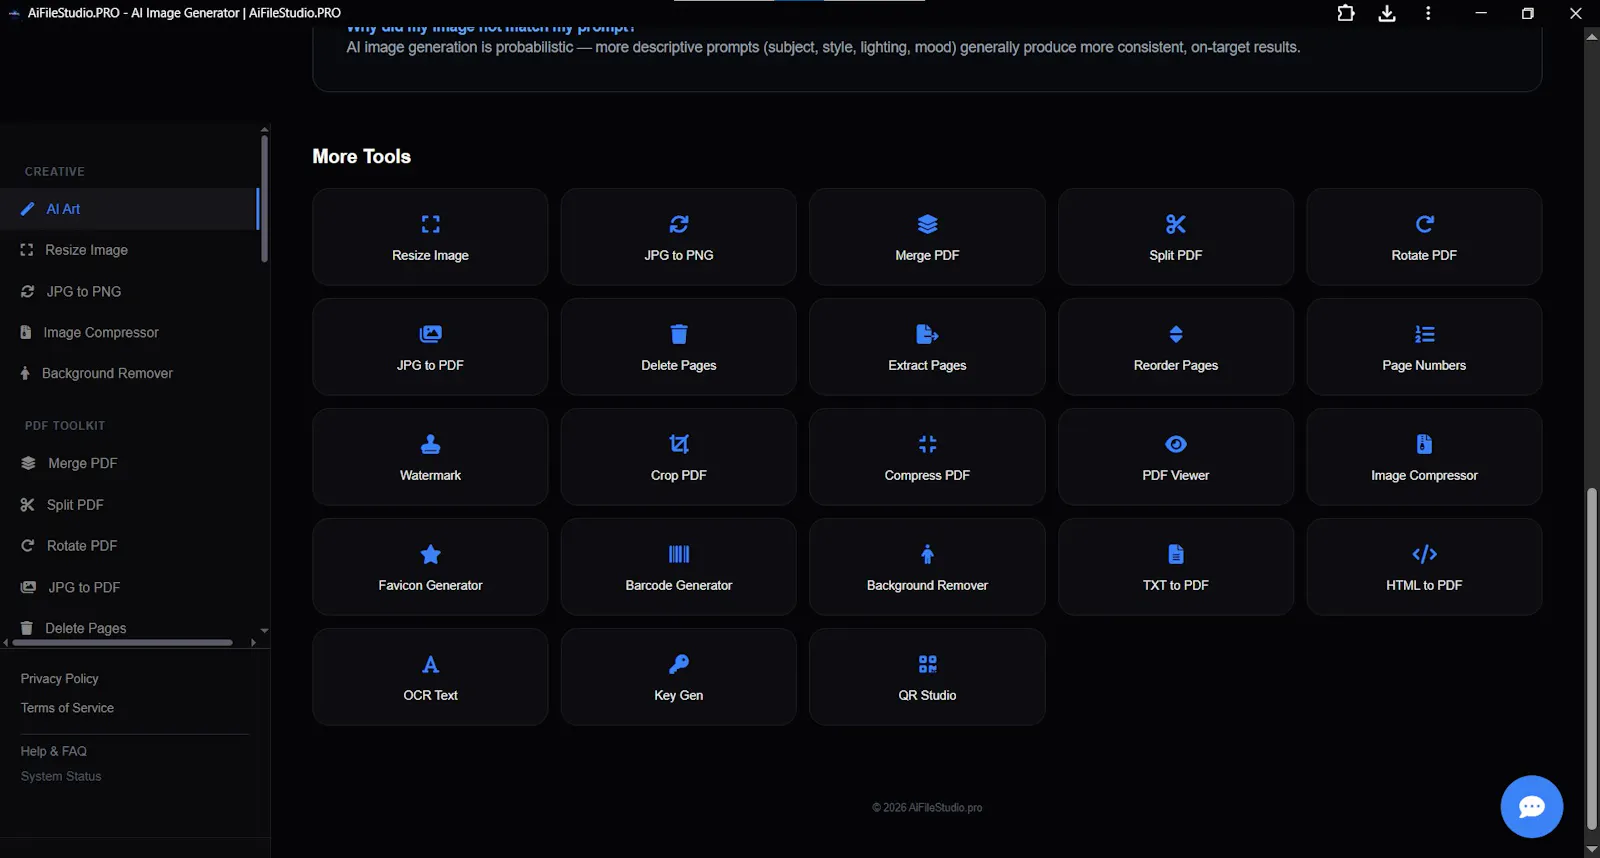Open the JPG to PNG converter card

678,237
